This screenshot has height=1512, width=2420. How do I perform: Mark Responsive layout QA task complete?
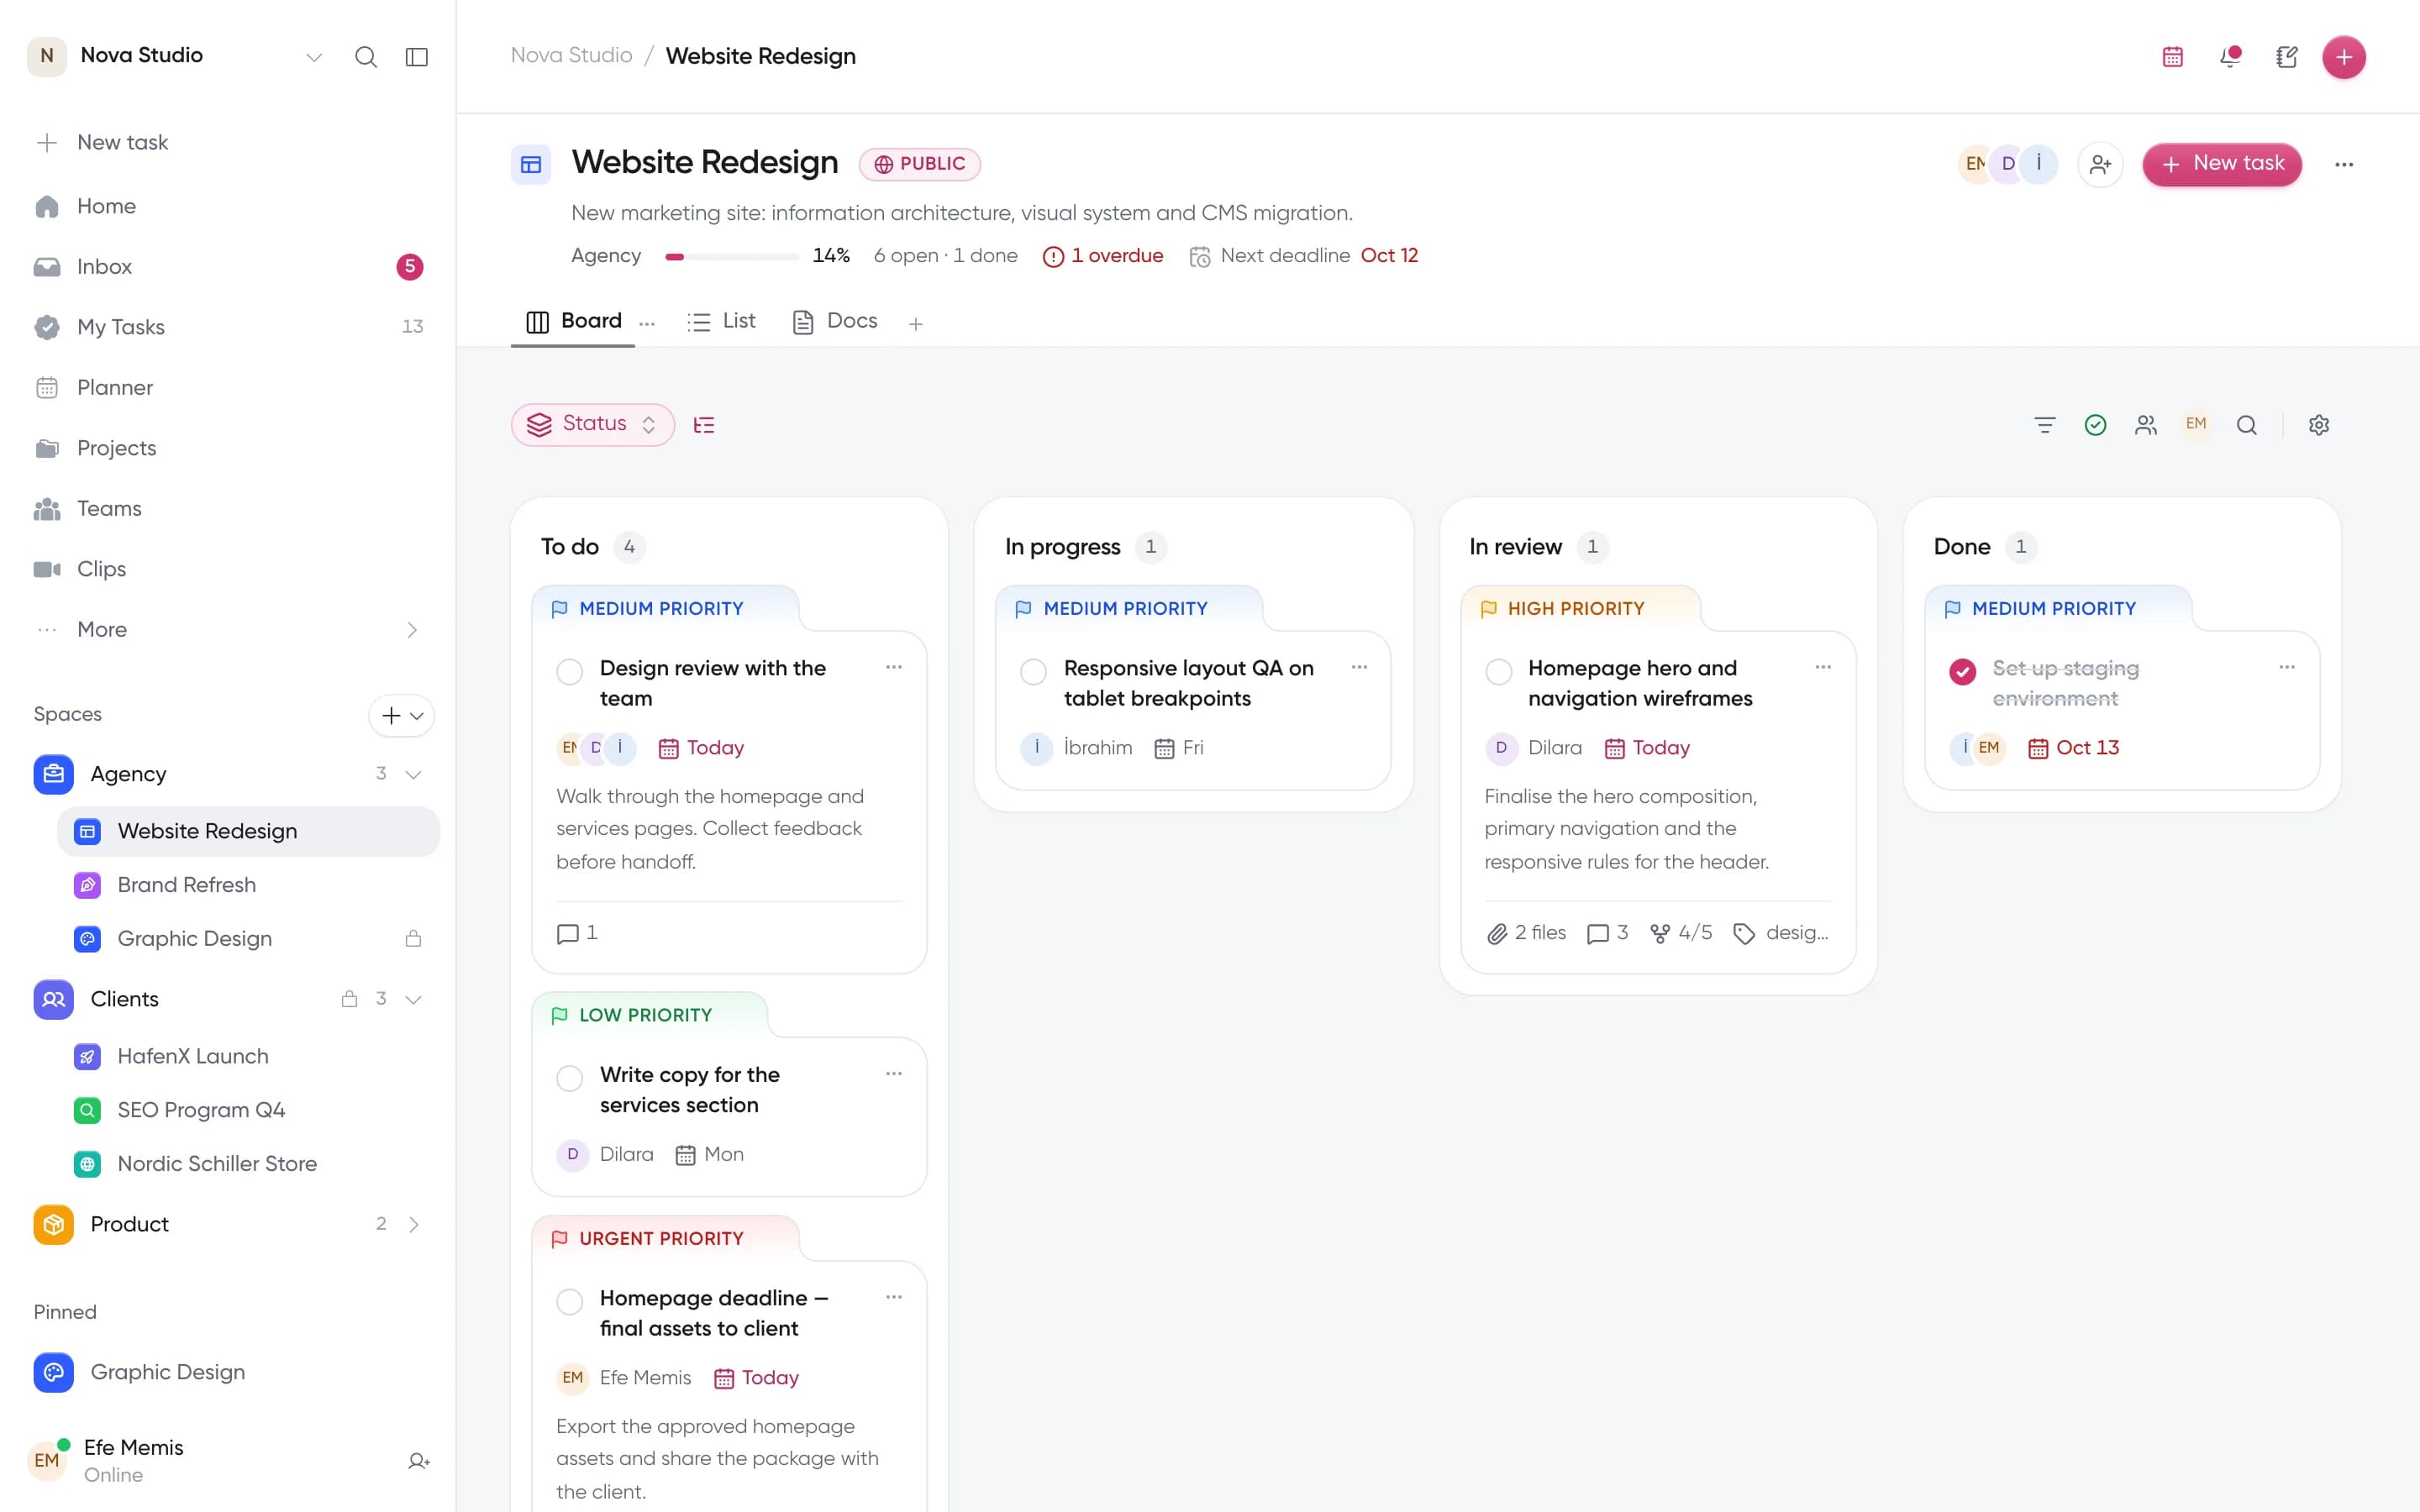[1033, 671]
